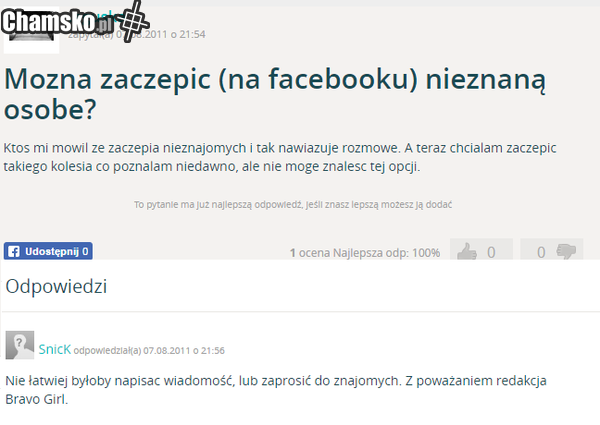Click the Odpowiedzi section heading
This screenshot has height=425, width=600.
pos(56,287)
